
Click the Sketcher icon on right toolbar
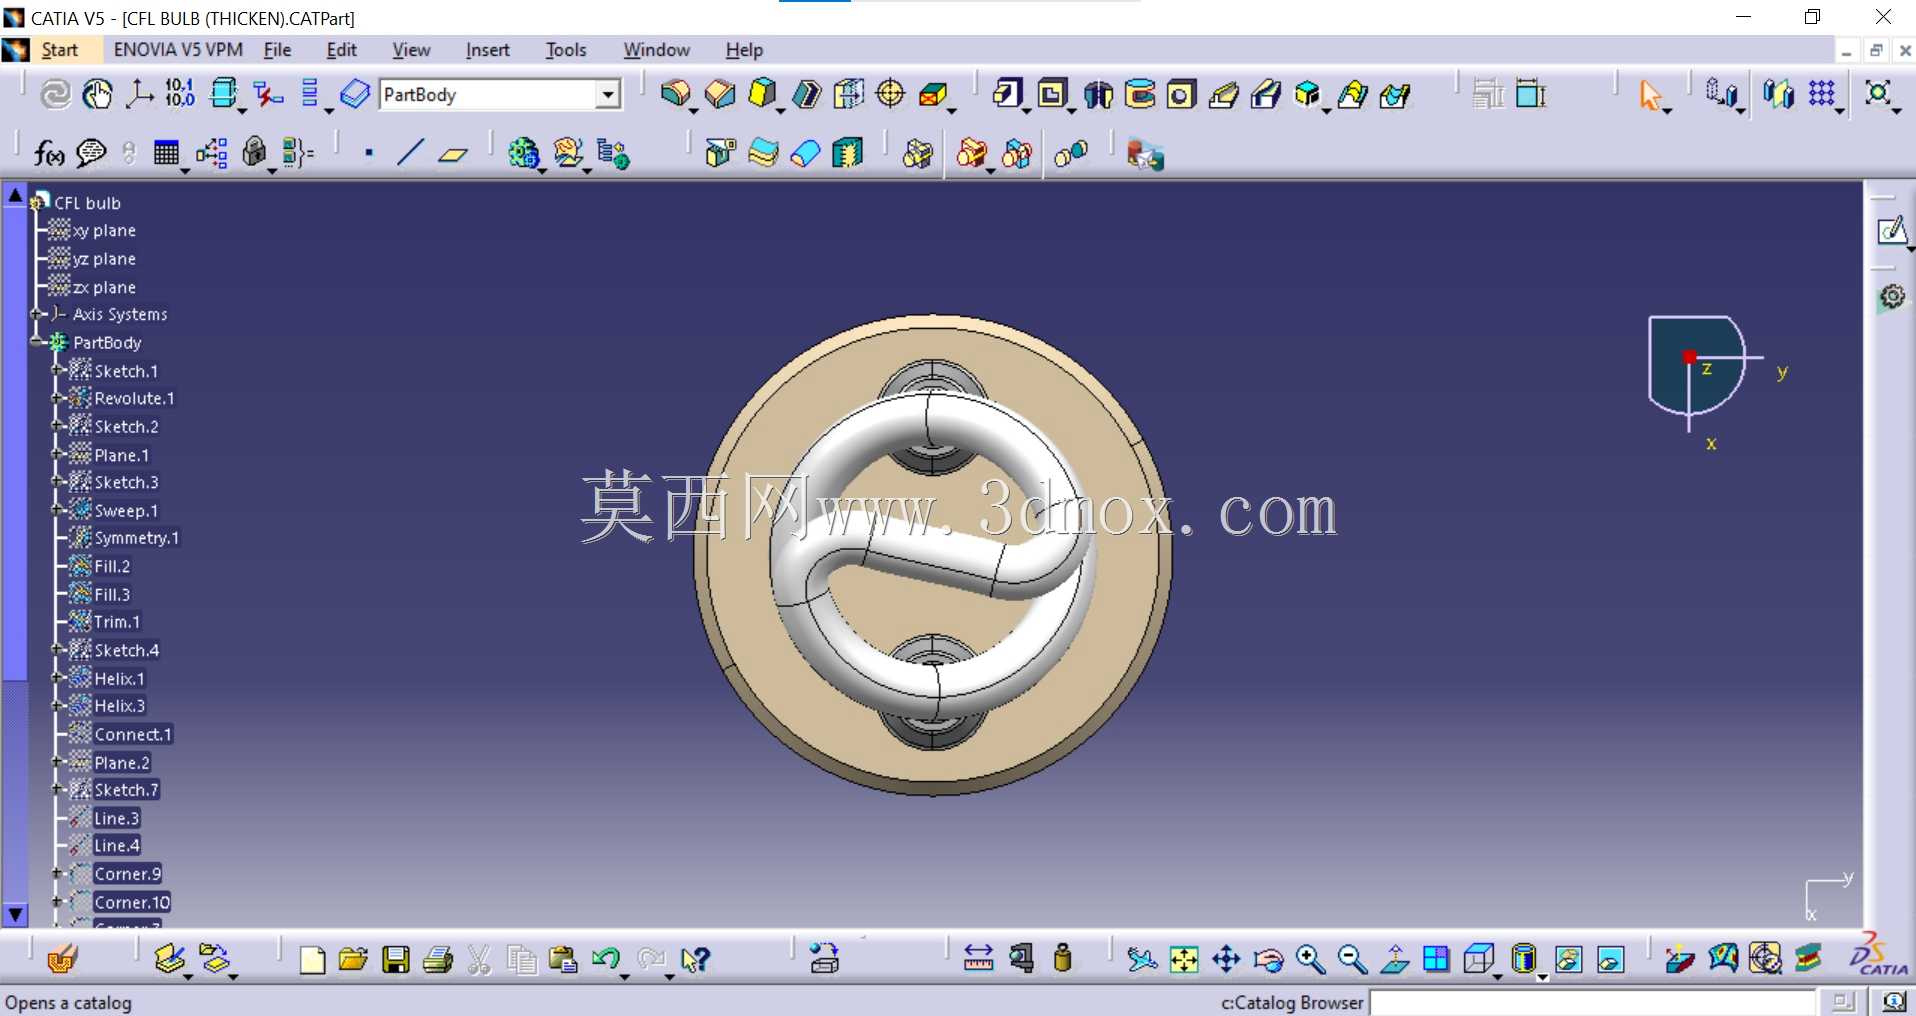pyautogui.click(x=1891, y=231)
